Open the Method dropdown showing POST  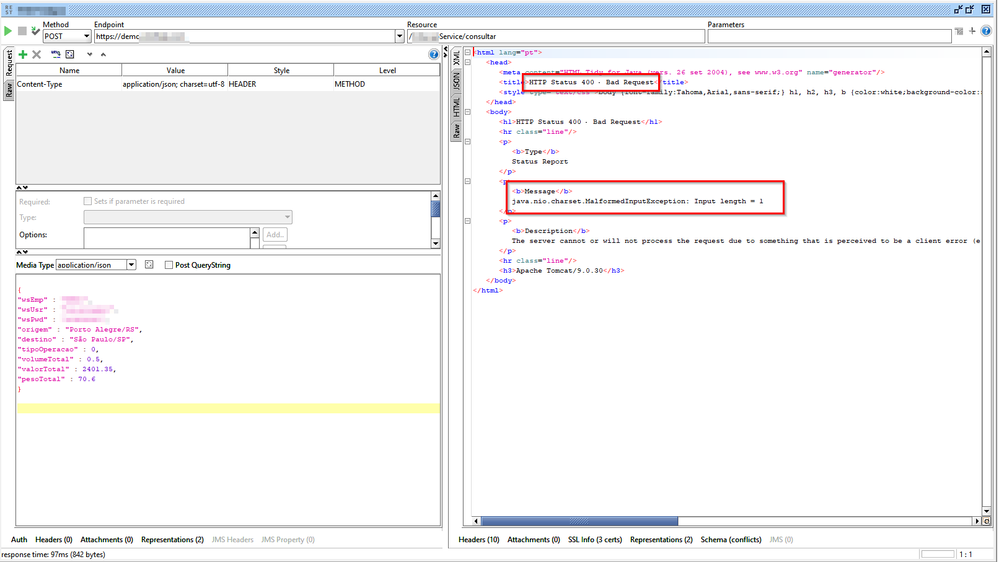coord(66,37)
